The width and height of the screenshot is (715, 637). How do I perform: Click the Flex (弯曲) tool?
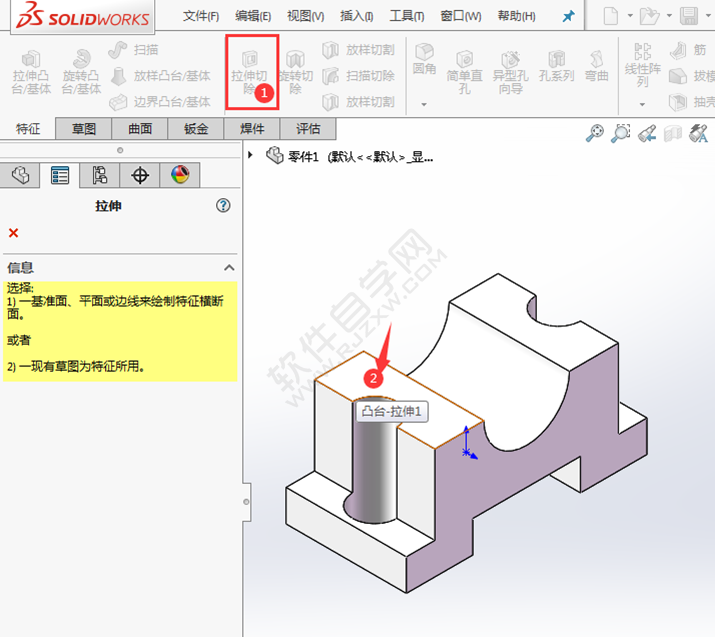click(596, 67)
